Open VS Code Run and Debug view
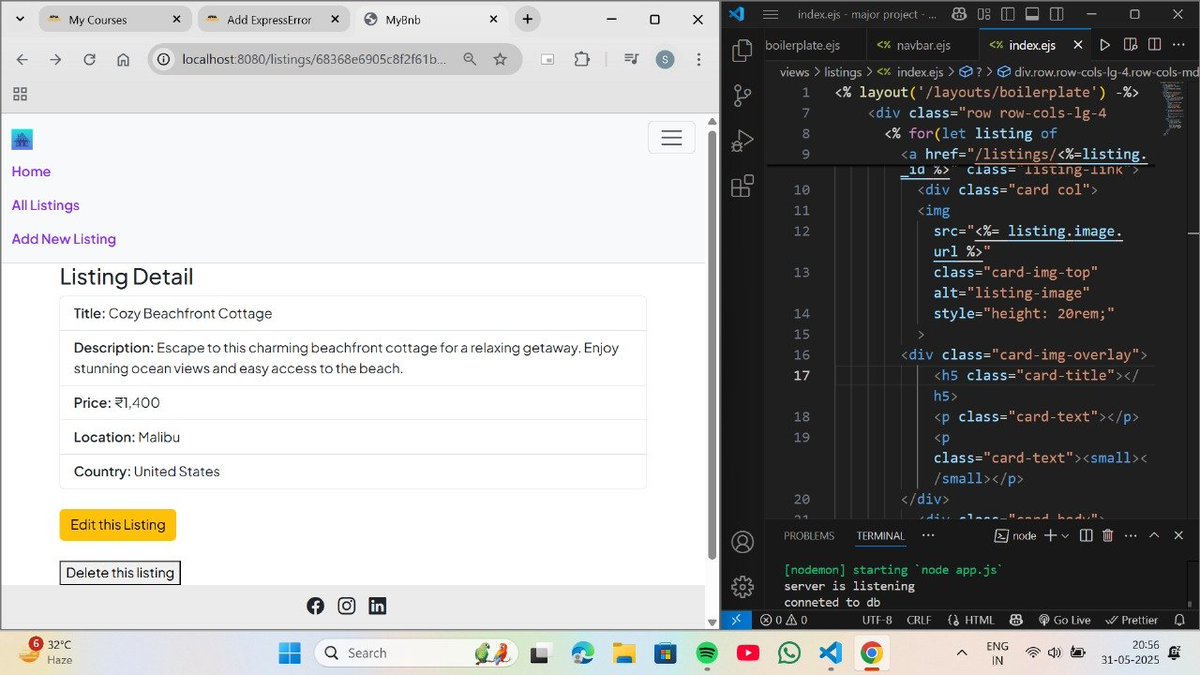Viewport: 1200px width, 675px height. click(x=742, y=141)
